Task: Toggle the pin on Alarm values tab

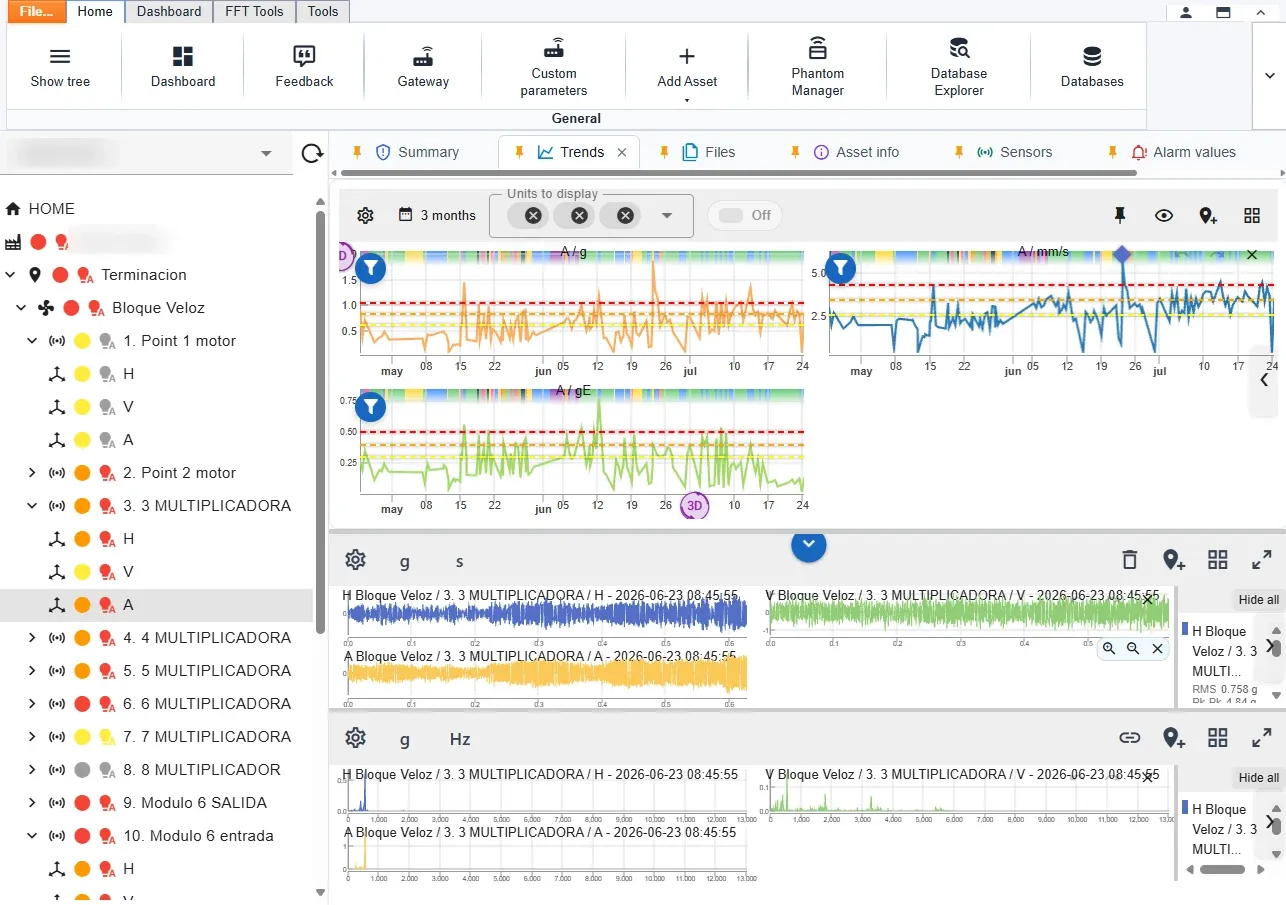Action: [x=1112, y=152]
